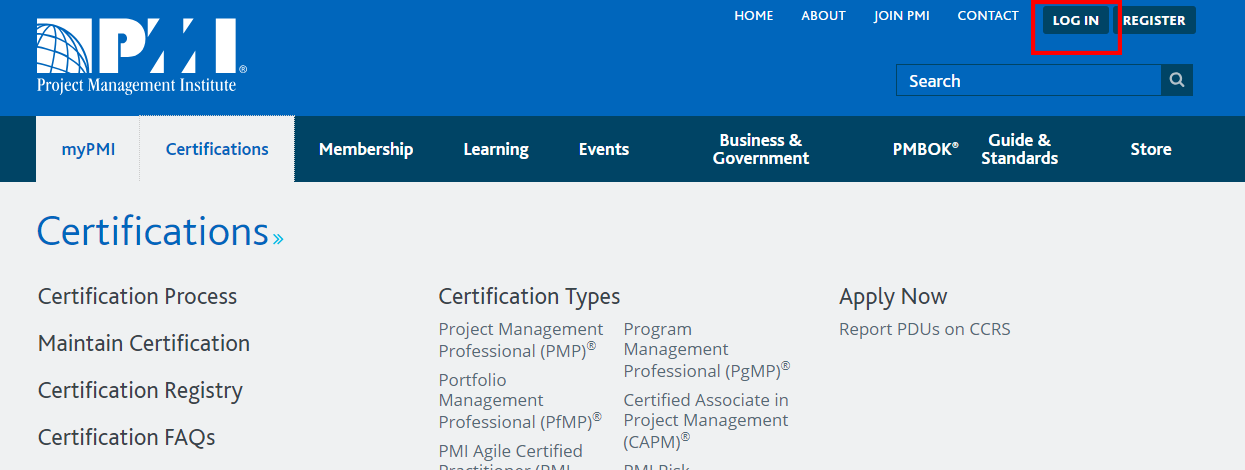This screenshot has height=470, width=1245.
Task: Open the HOME link
Action: click(x=754, y=16)
